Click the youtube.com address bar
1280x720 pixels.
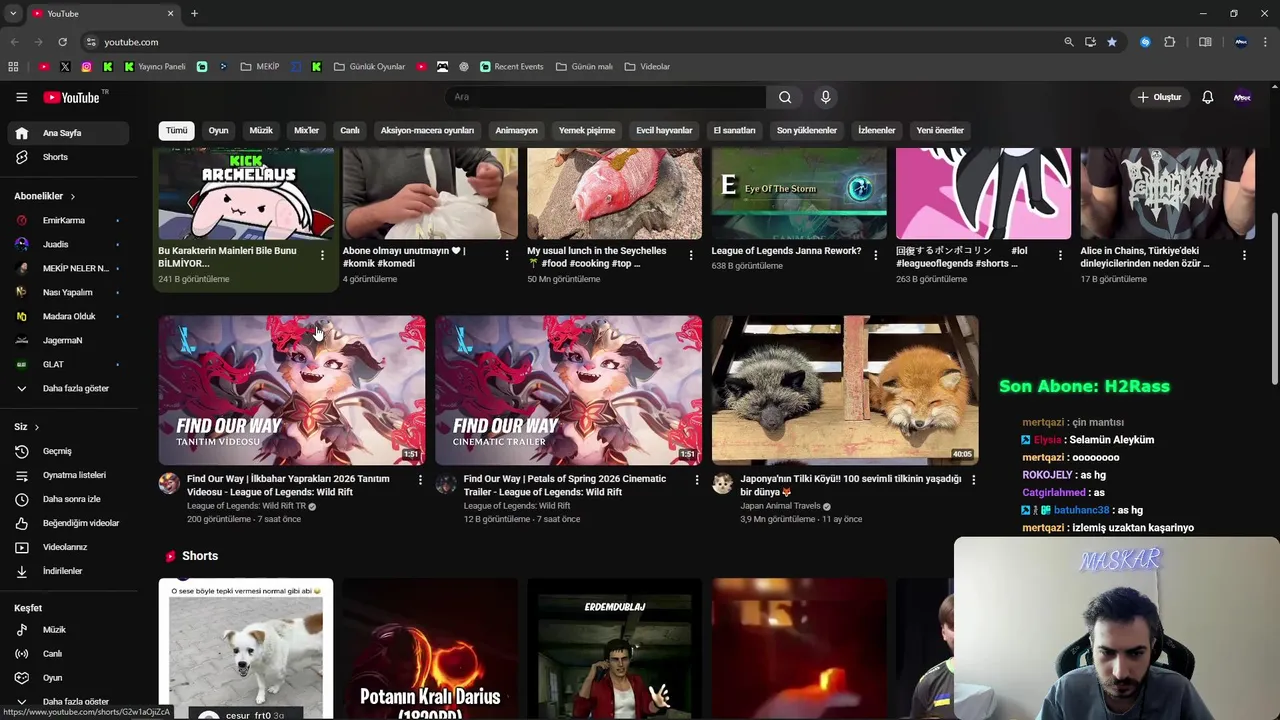click(570, 42)
